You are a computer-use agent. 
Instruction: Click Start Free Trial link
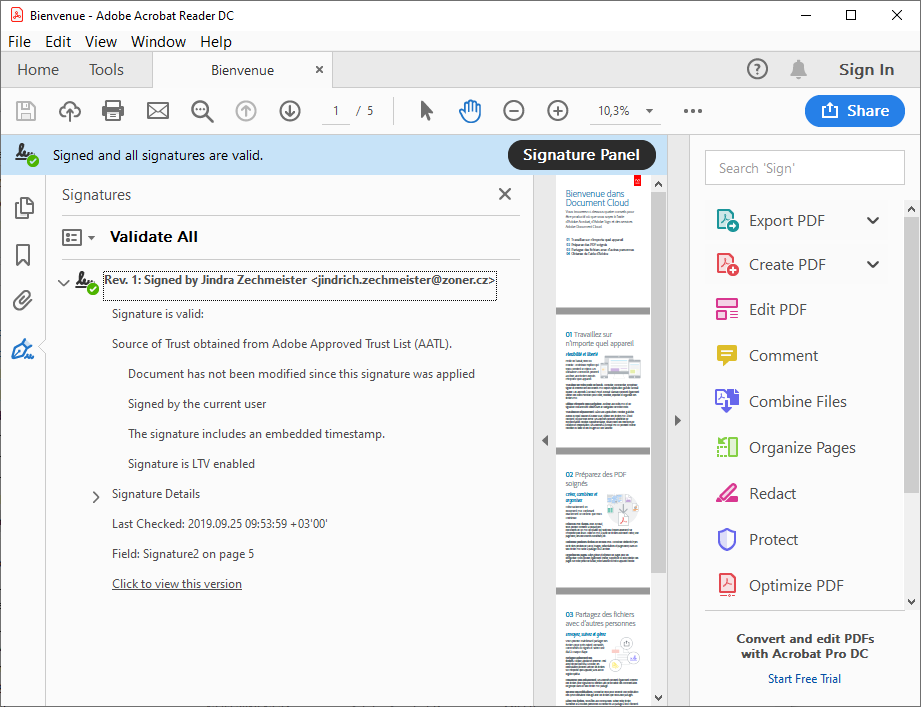point(804,679)
